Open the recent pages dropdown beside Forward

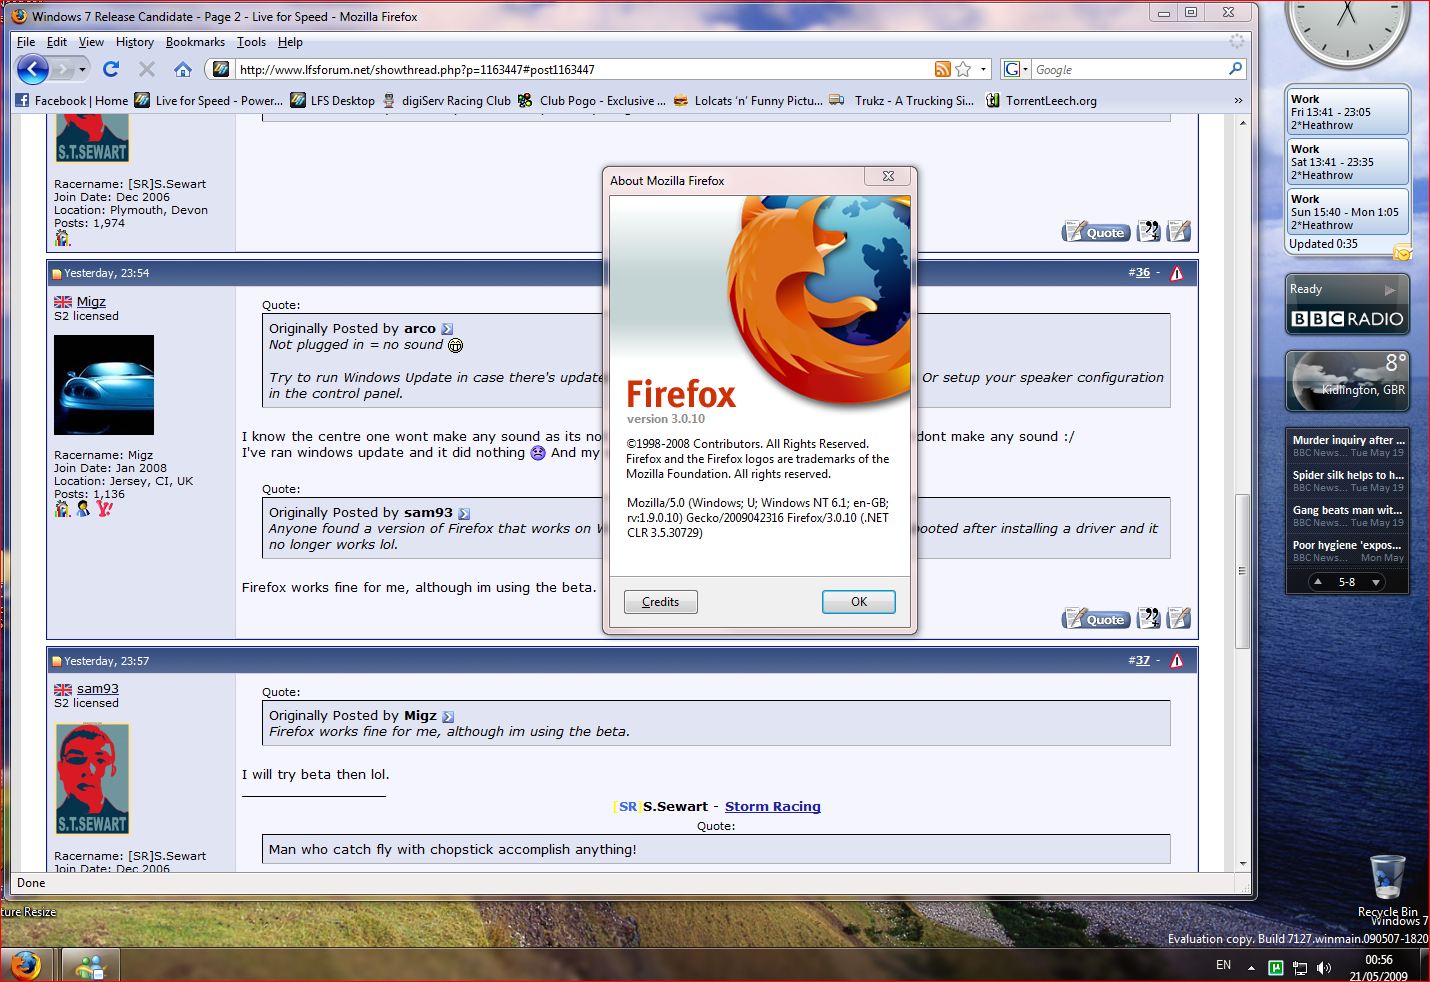click(x=83, y=69)
